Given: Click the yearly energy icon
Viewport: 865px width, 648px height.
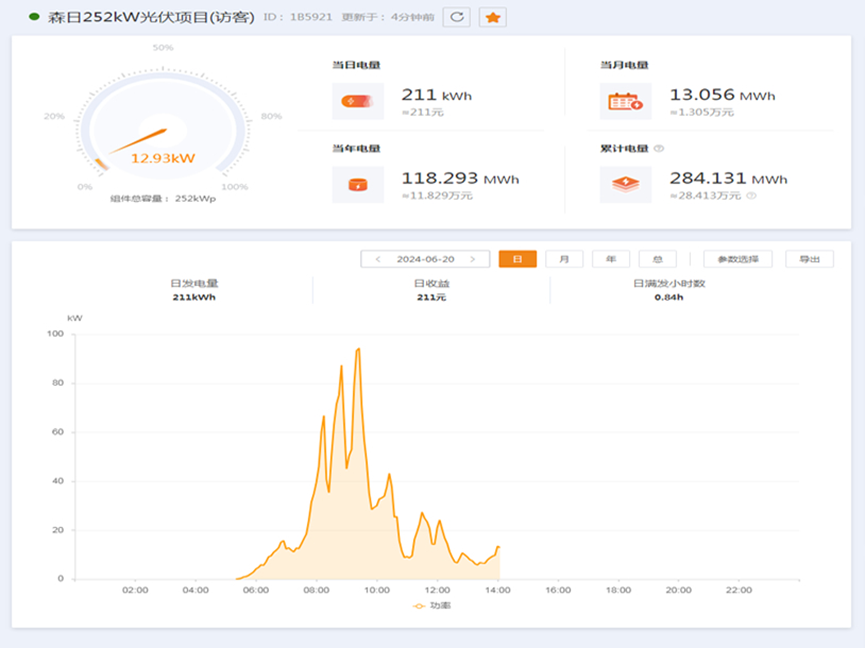Looking at the screenshot, I should coord(357,185).
